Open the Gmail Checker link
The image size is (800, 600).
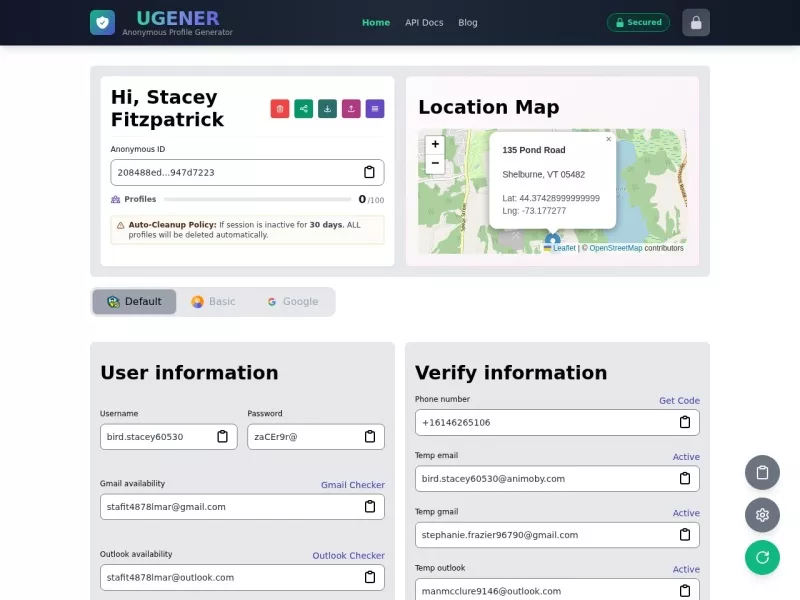pyautogui.click(x=353, y=485)
